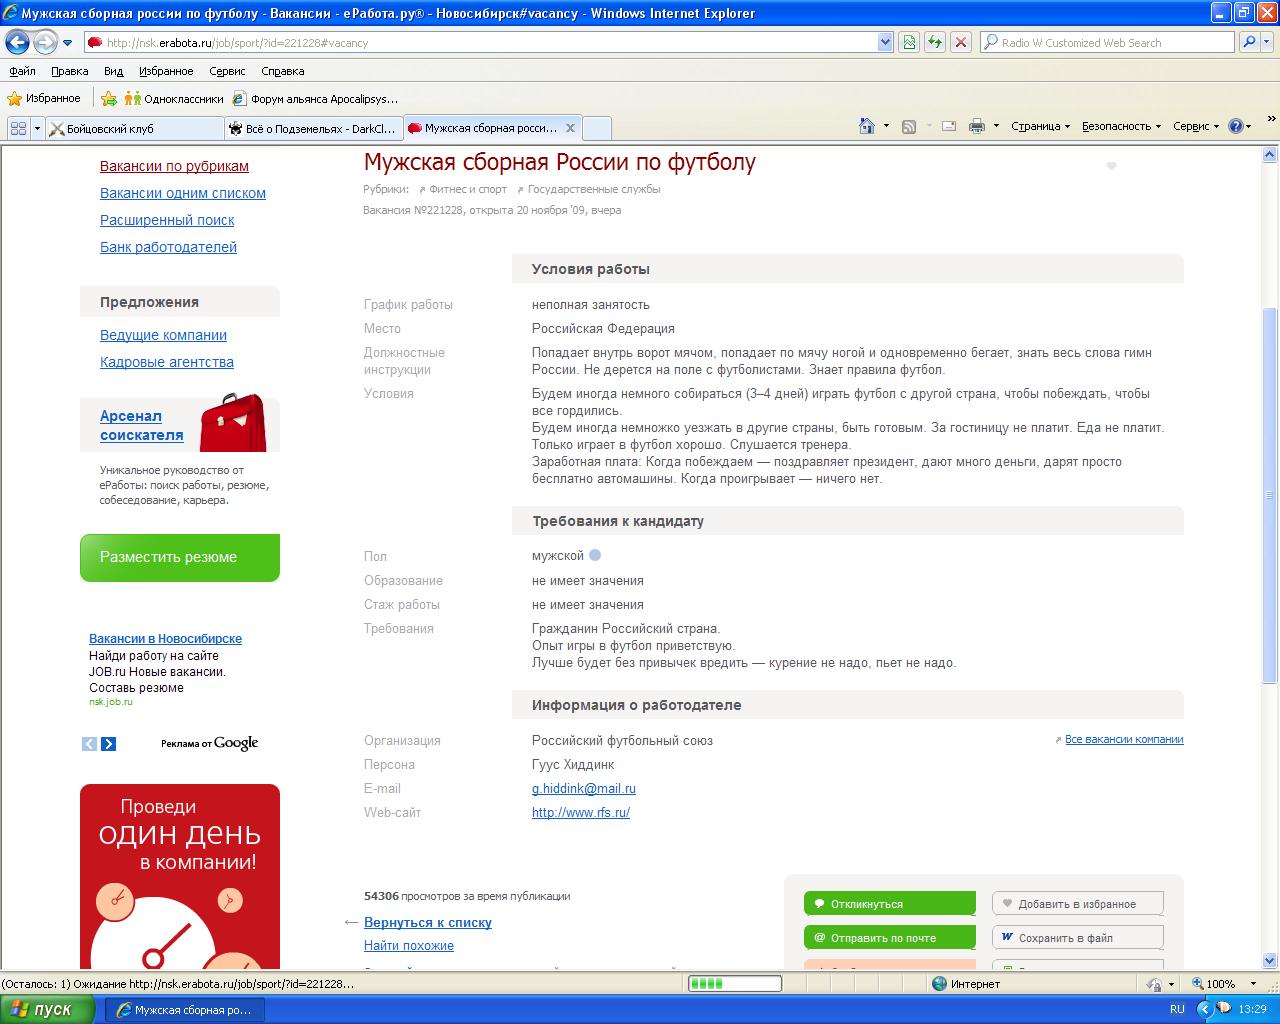Viewport: 1280px width, 1024px height.
Task: Open Безопасность command bar menu
Action: (x=1121, y=126)
